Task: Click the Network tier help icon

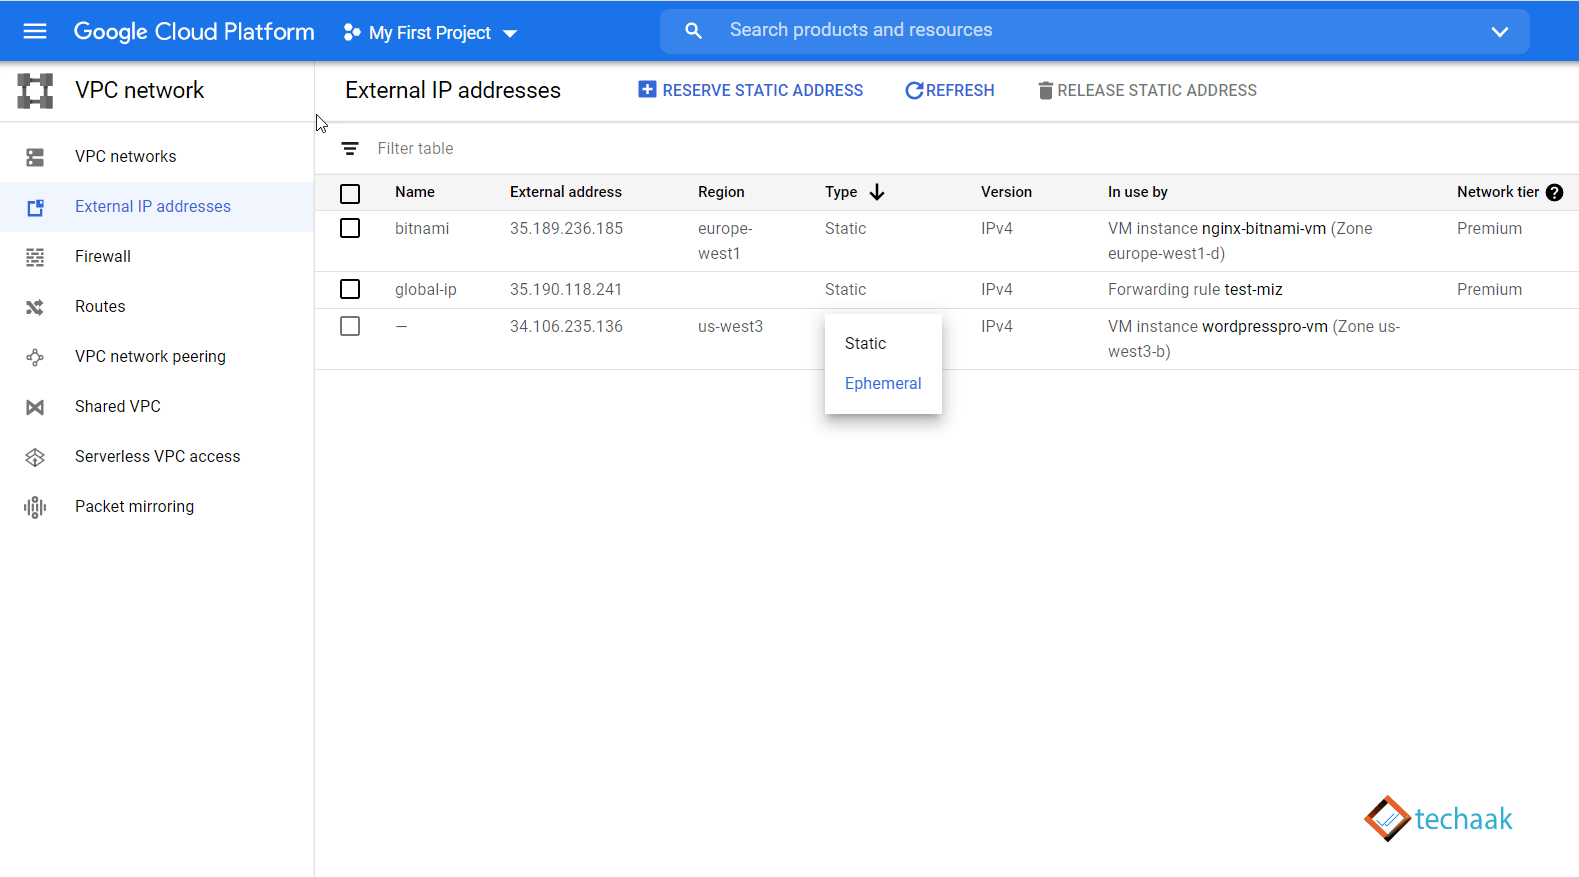Action: (1554, 193)
